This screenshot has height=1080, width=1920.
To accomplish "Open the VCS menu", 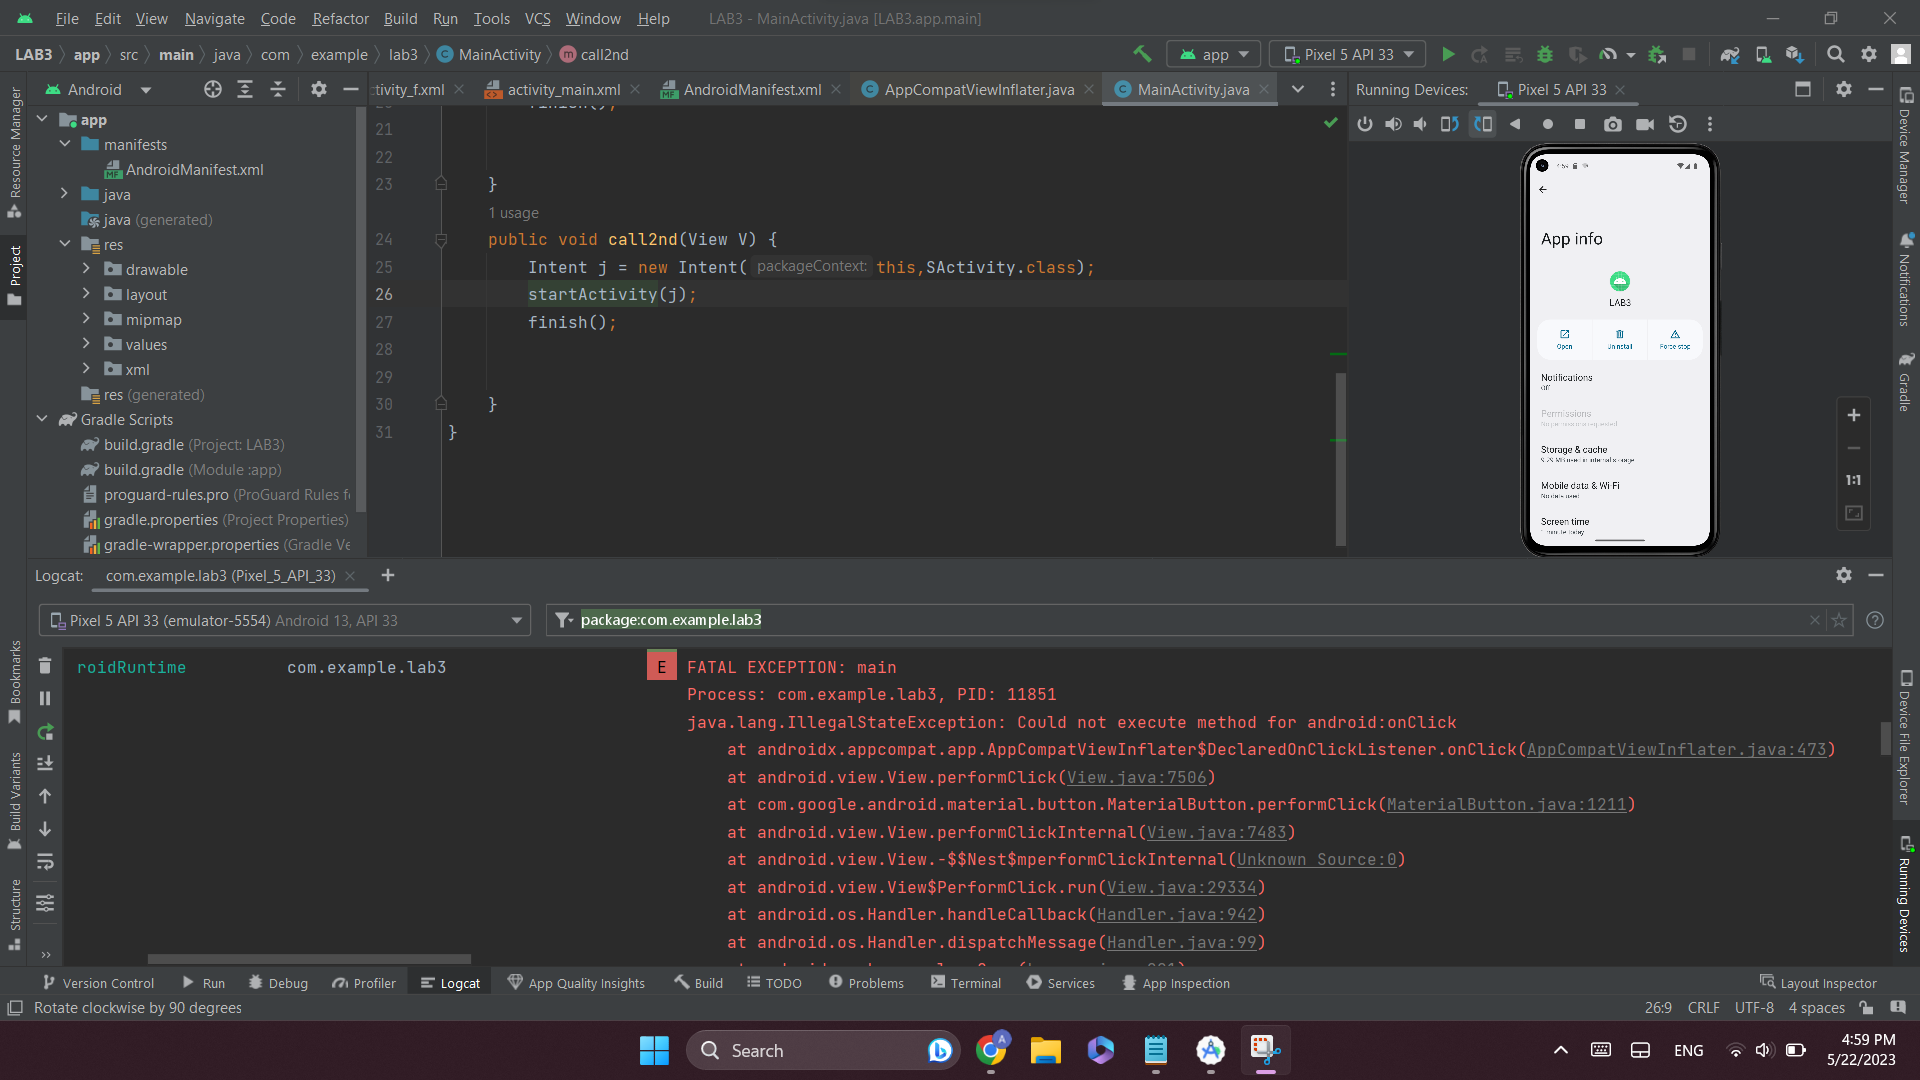I will click(537, 18).
